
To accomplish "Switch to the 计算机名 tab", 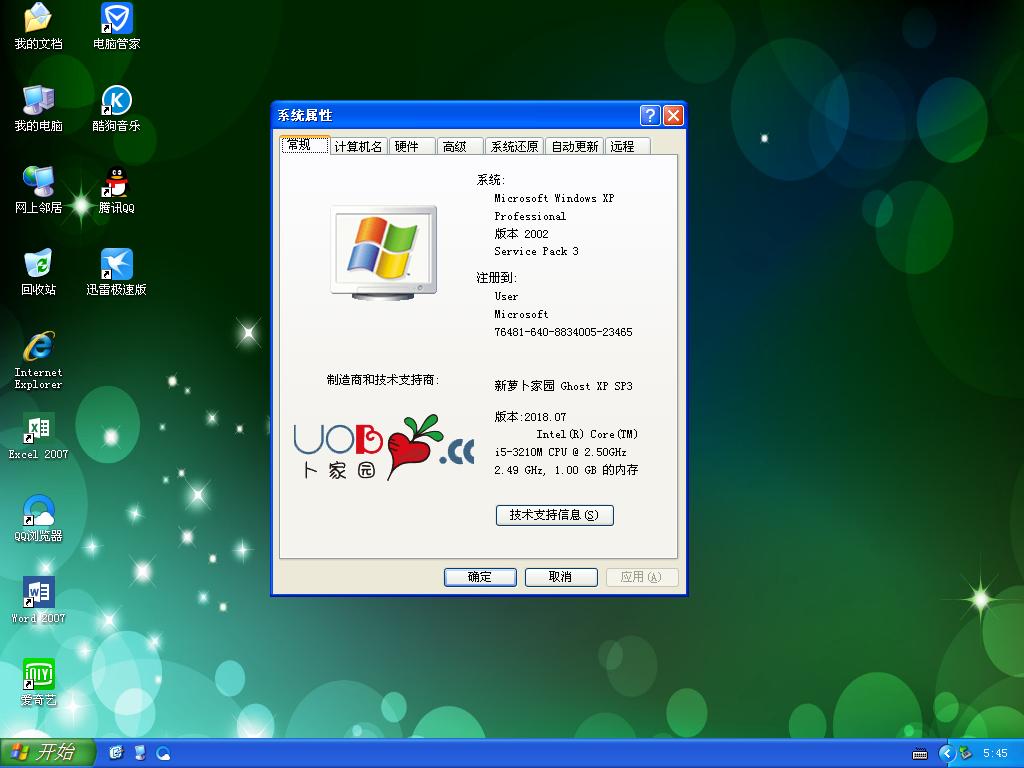I will (358, 145).
